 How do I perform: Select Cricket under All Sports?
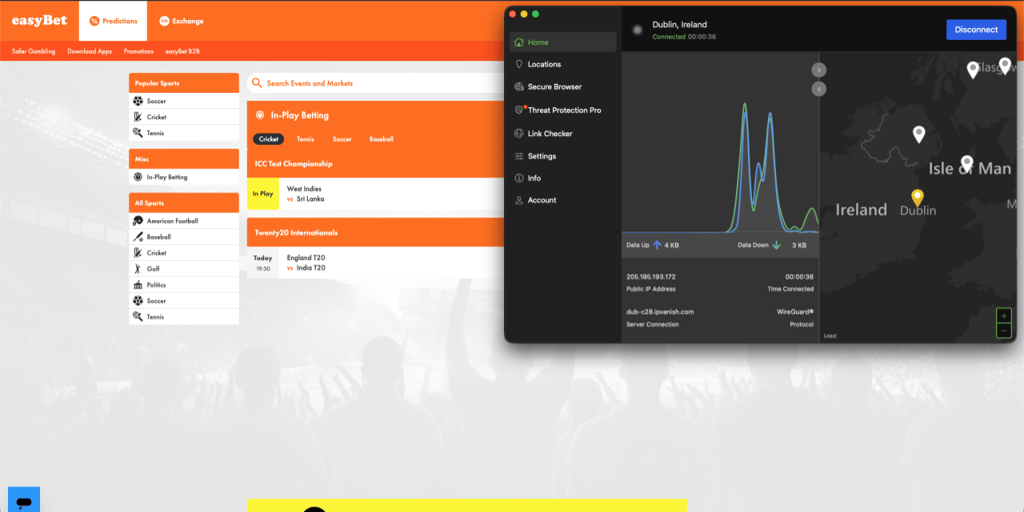coord(184,253)
